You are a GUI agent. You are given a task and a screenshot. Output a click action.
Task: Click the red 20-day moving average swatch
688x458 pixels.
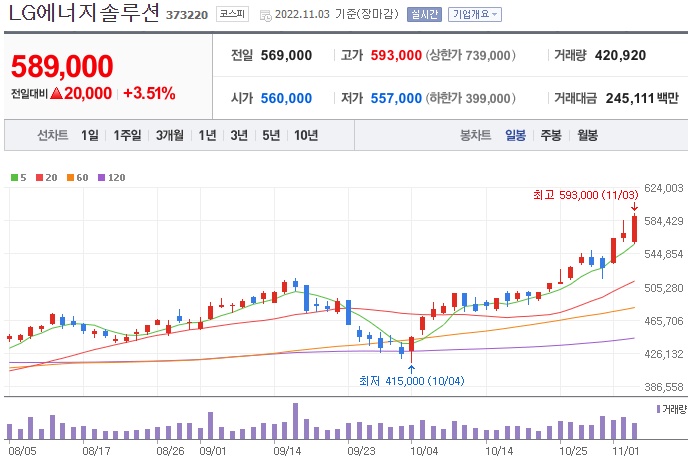39,178
